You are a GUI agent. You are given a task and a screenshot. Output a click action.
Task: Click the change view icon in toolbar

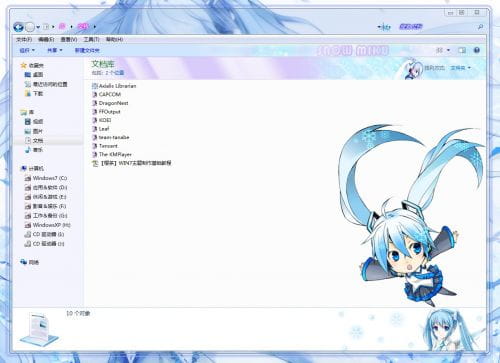(440, 50)
